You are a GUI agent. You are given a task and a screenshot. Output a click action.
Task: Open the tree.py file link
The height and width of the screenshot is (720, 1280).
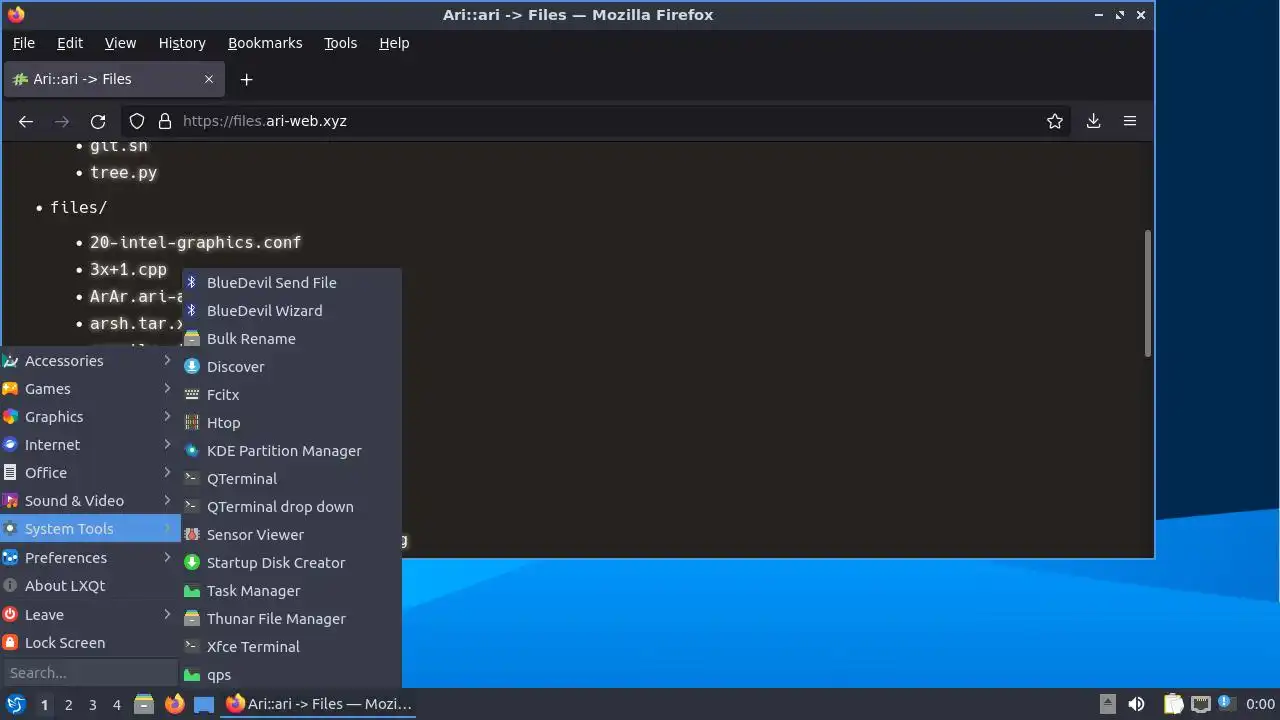(x=124, y=173)
